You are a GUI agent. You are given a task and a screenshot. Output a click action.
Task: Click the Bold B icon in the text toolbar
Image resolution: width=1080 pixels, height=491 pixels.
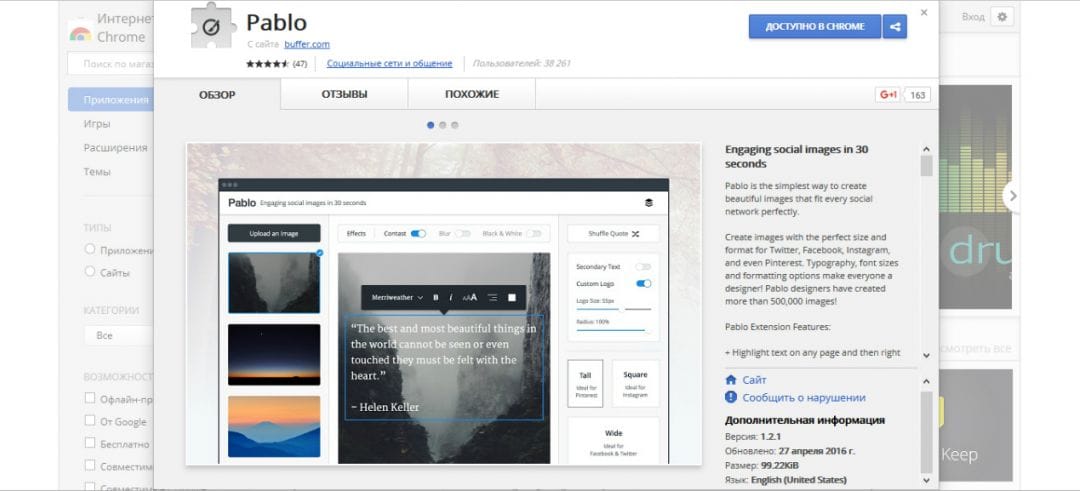tap(436, 297)
